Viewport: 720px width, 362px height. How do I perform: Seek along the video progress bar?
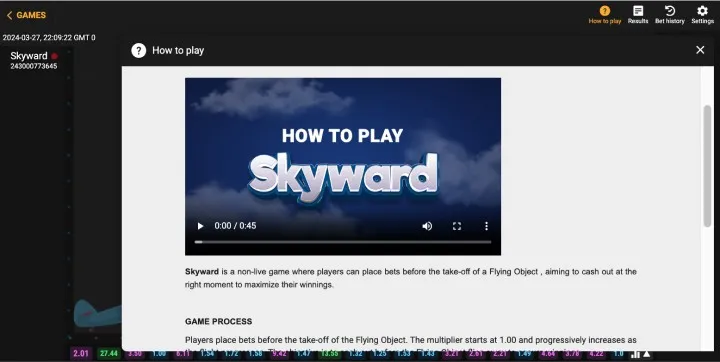[343, 242]
